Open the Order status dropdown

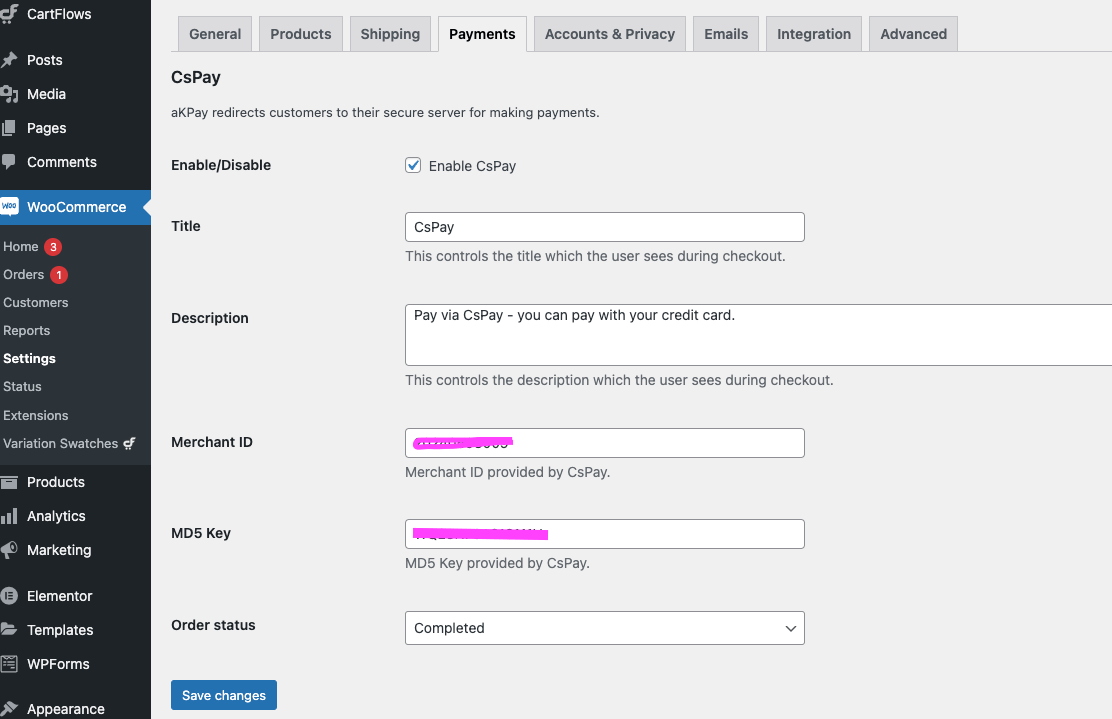point(605,628)
